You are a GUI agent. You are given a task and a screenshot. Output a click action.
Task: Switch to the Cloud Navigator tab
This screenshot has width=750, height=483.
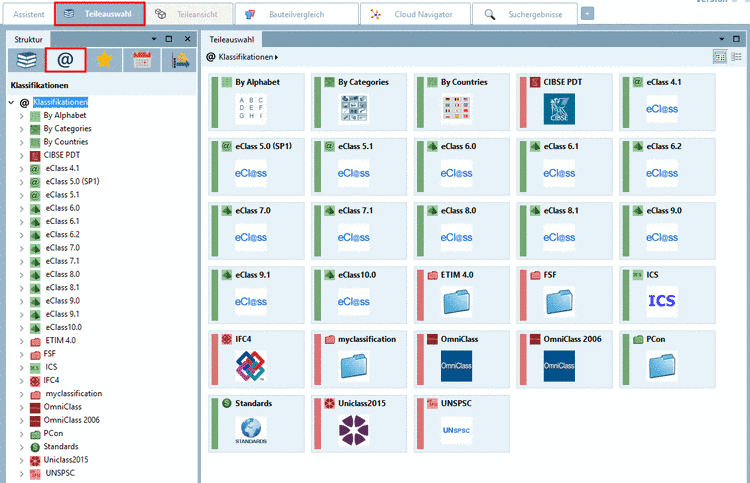pyautogui.click(x=415, y=14)
